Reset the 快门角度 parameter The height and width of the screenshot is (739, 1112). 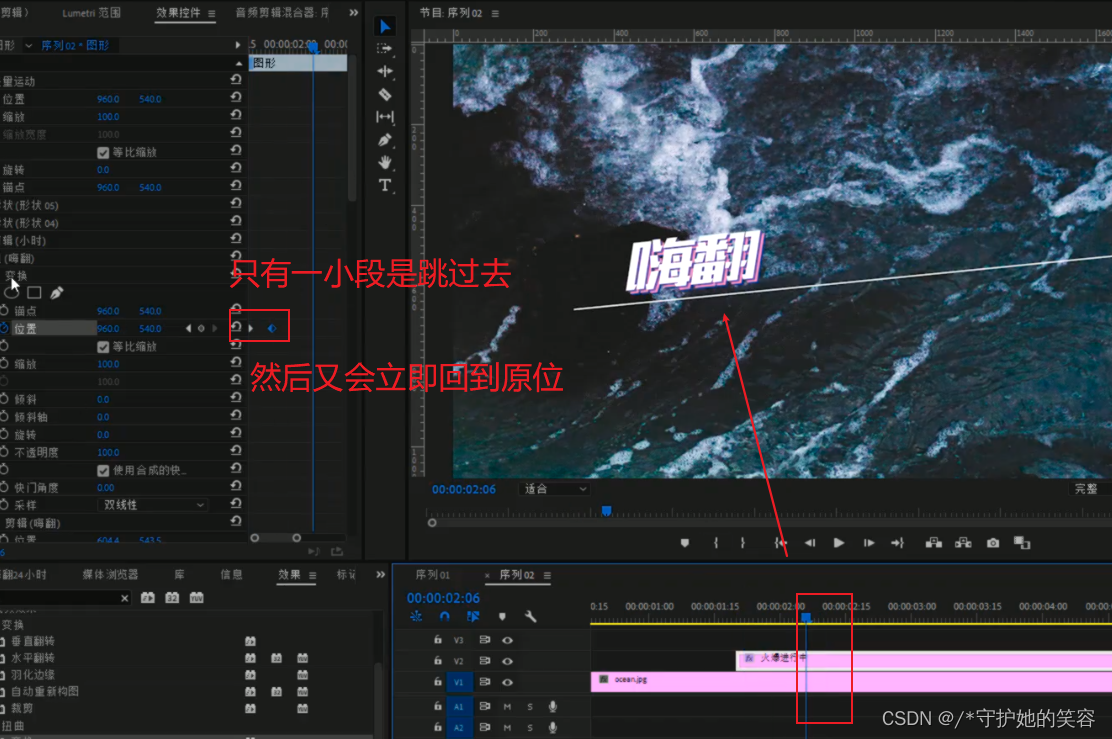235,486
